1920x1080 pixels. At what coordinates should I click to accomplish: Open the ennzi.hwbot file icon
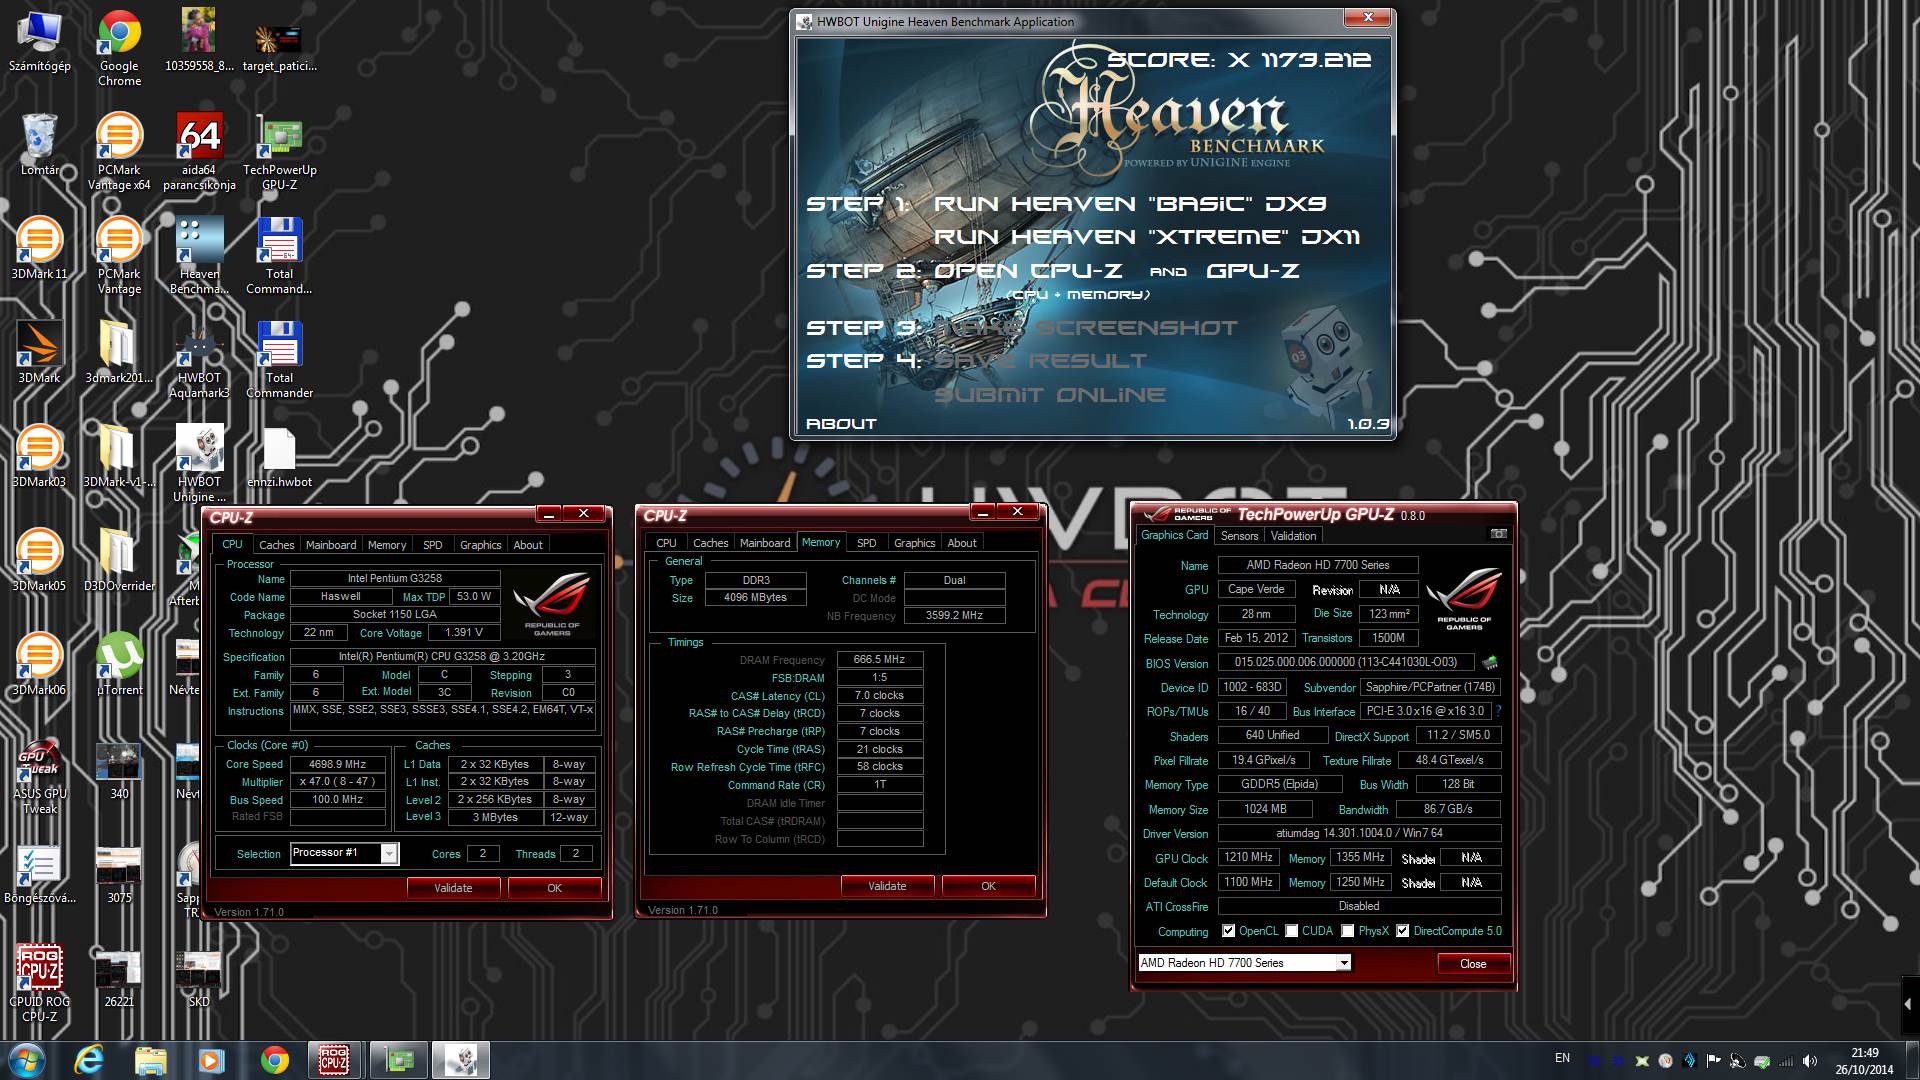279,456
